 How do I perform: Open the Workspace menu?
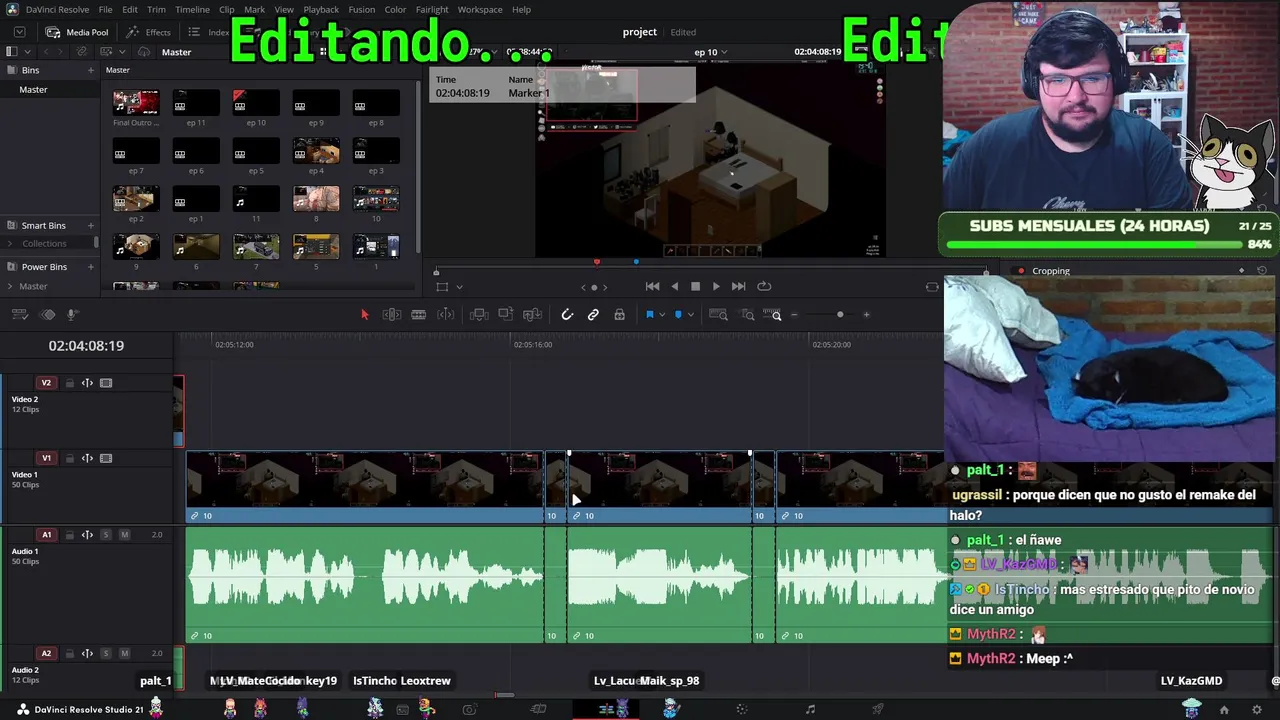[480, 10]
